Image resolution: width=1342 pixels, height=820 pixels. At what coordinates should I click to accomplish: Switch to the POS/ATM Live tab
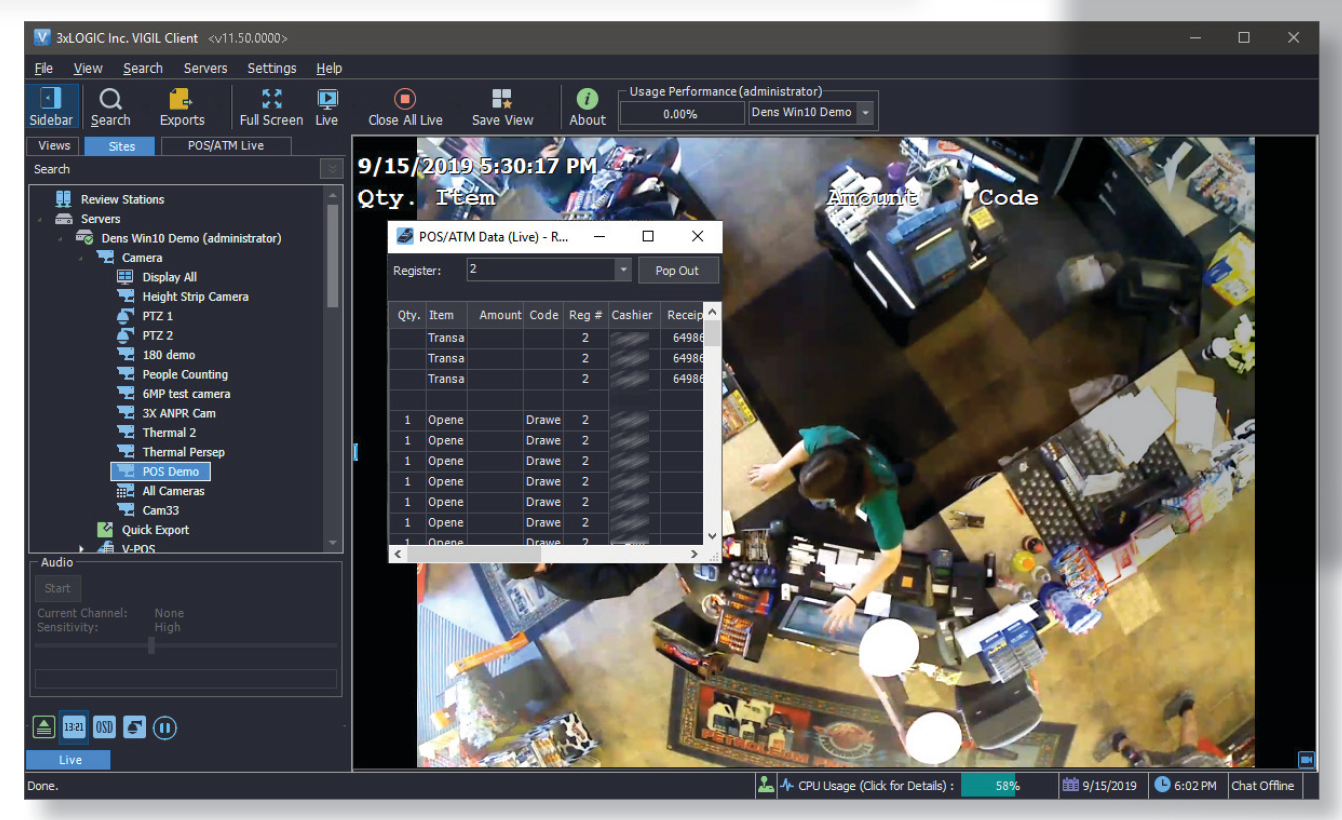click(x=226, y=146)
